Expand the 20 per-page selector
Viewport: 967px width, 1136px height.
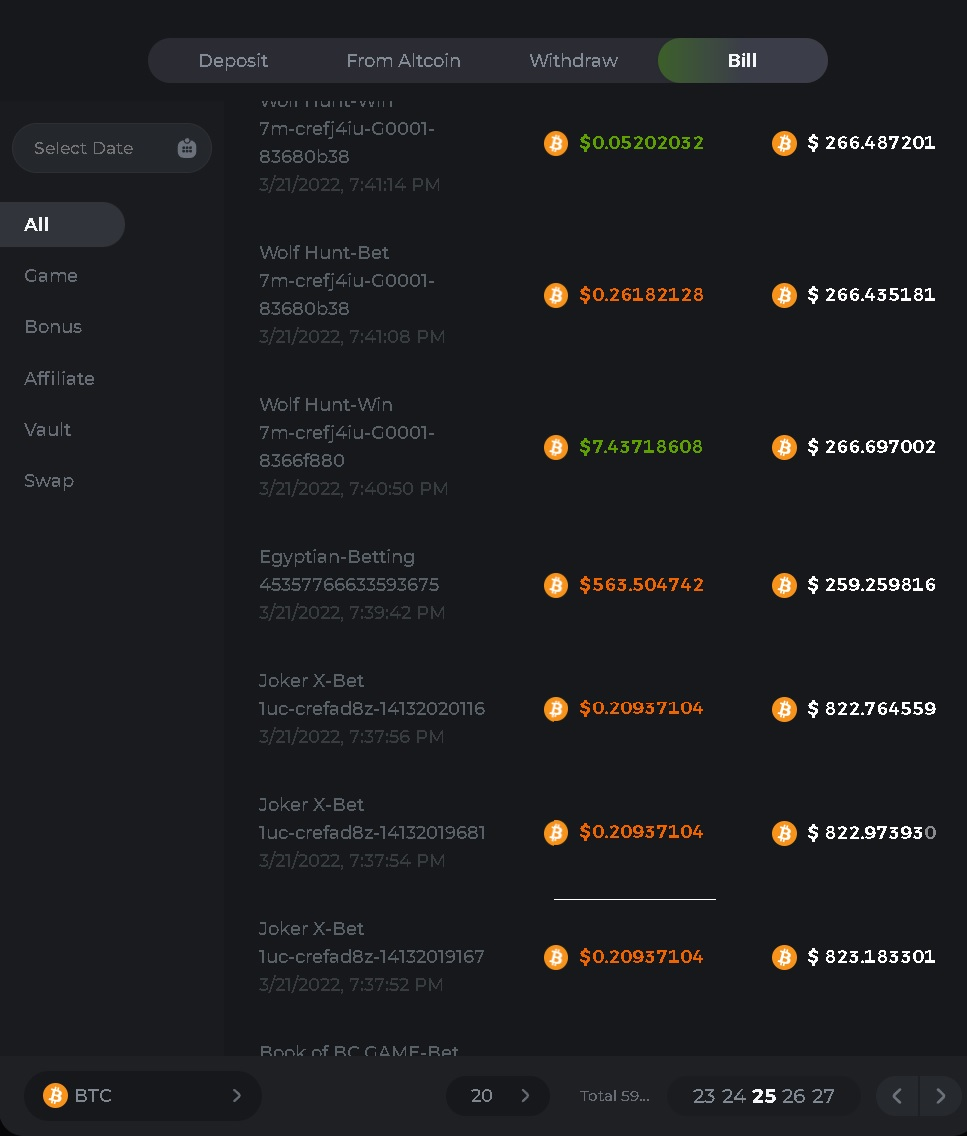point(498,1096)
